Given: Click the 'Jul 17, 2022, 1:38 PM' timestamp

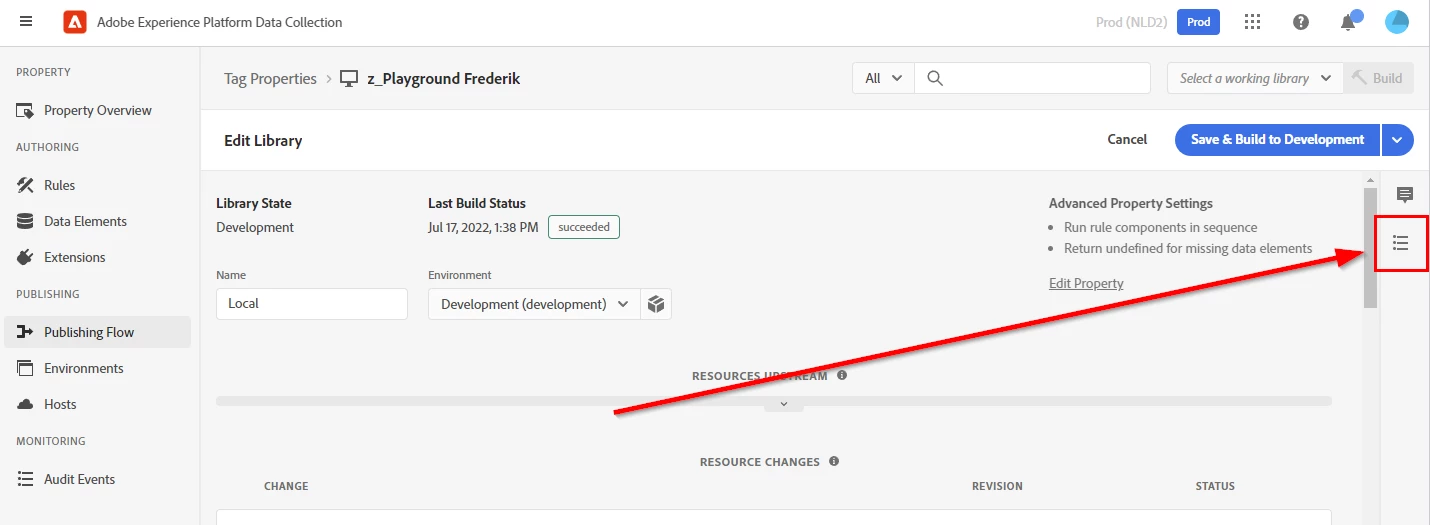Looking at the screenshot, I should coord(483,227).
